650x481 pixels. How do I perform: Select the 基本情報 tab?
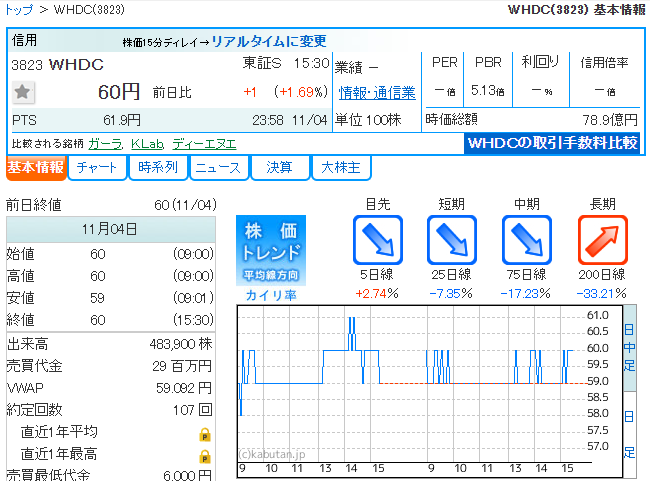[36, 168]
